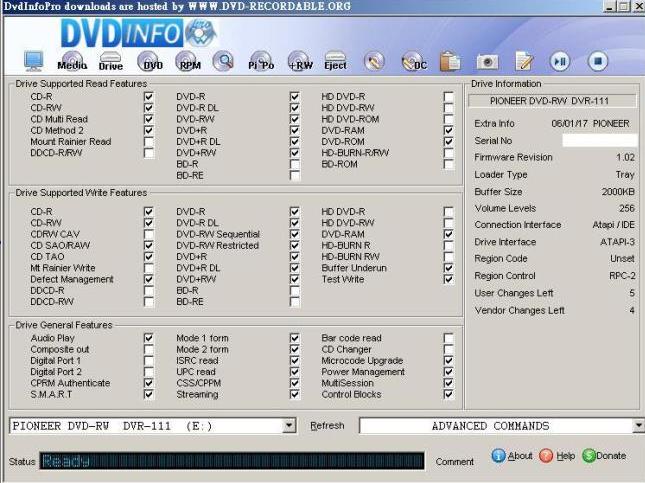Enable the Bar code read checkbox
This screenshot has height=483, width=645.
point(448,338)
